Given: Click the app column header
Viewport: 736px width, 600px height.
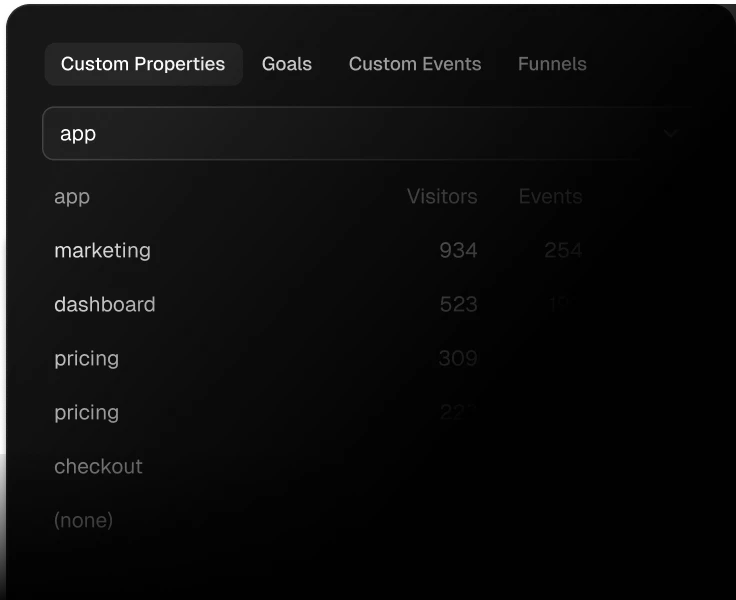Looking at the screenshot, I should [x=72, y=197].
